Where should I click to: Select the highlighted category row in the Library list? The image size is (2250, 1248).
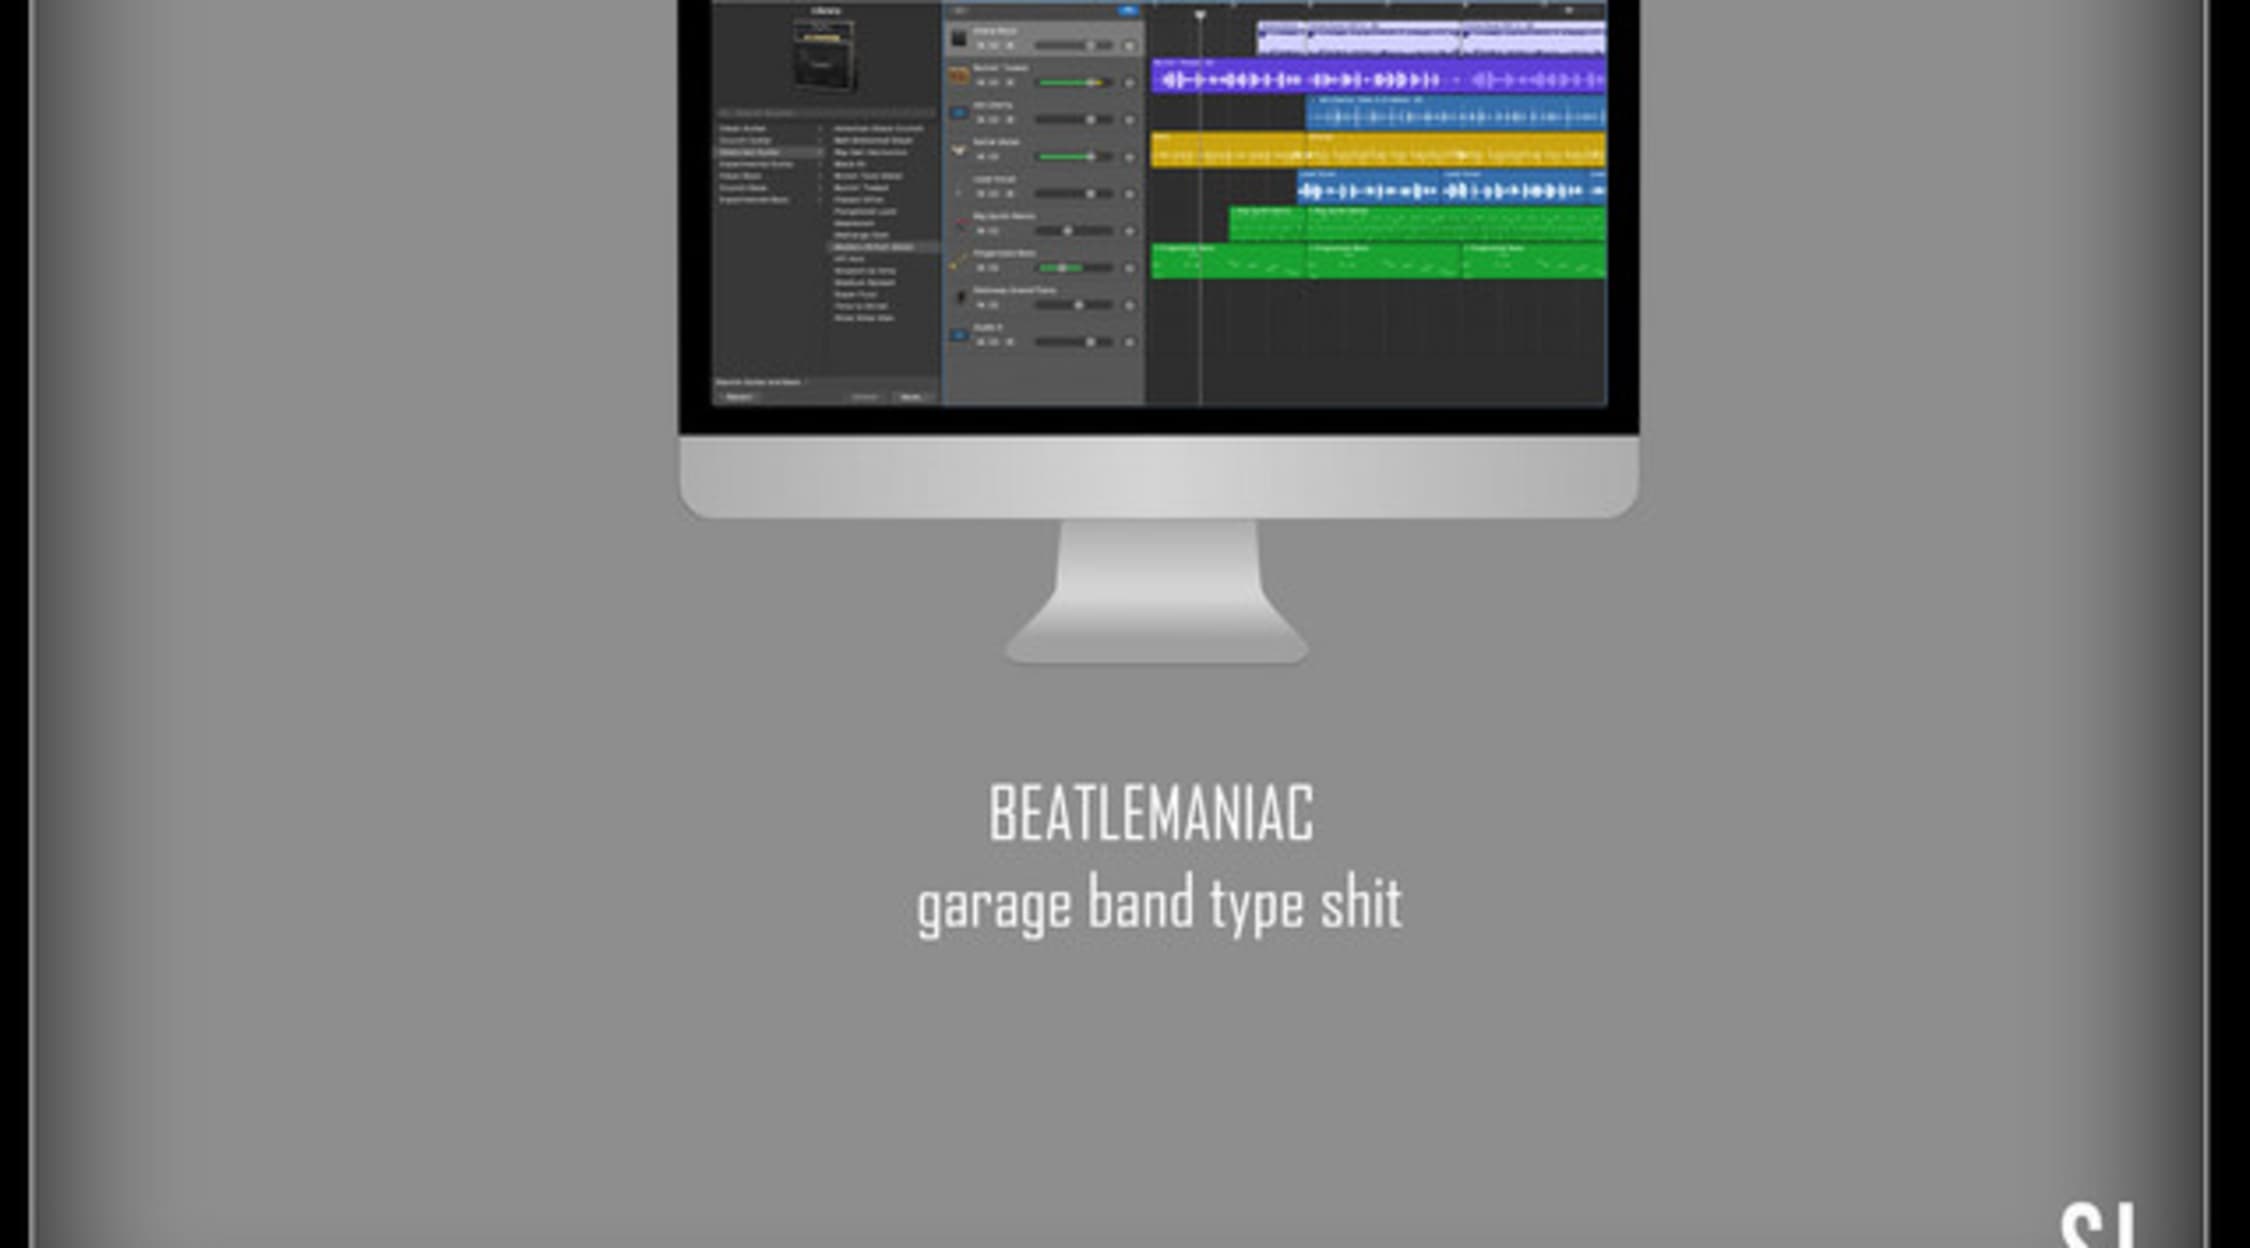770,152
